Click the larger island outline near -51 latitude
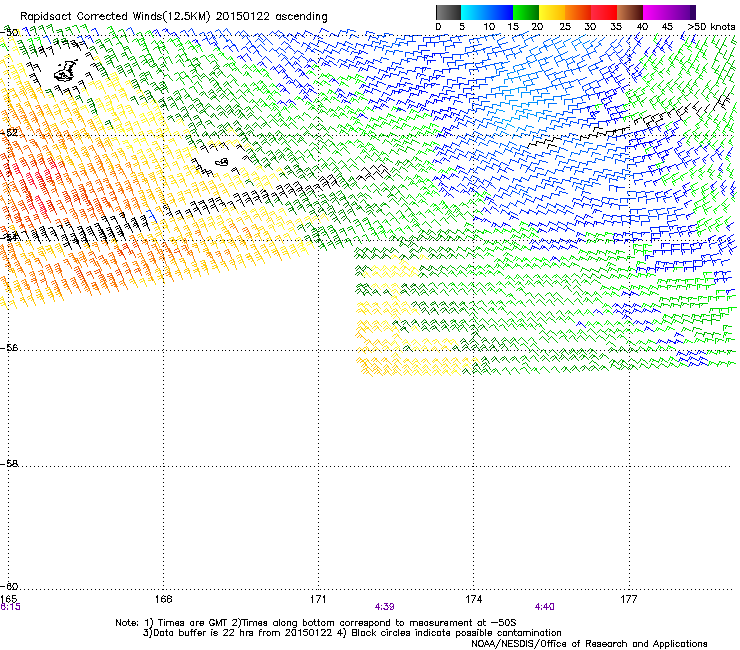Screen dimensions: 740x650 click(66, 70)
